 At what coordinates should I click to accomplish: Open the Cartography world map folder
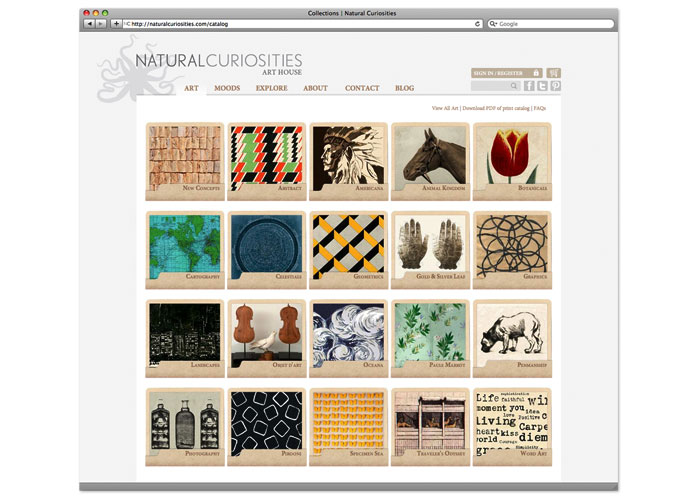(185, 250)
